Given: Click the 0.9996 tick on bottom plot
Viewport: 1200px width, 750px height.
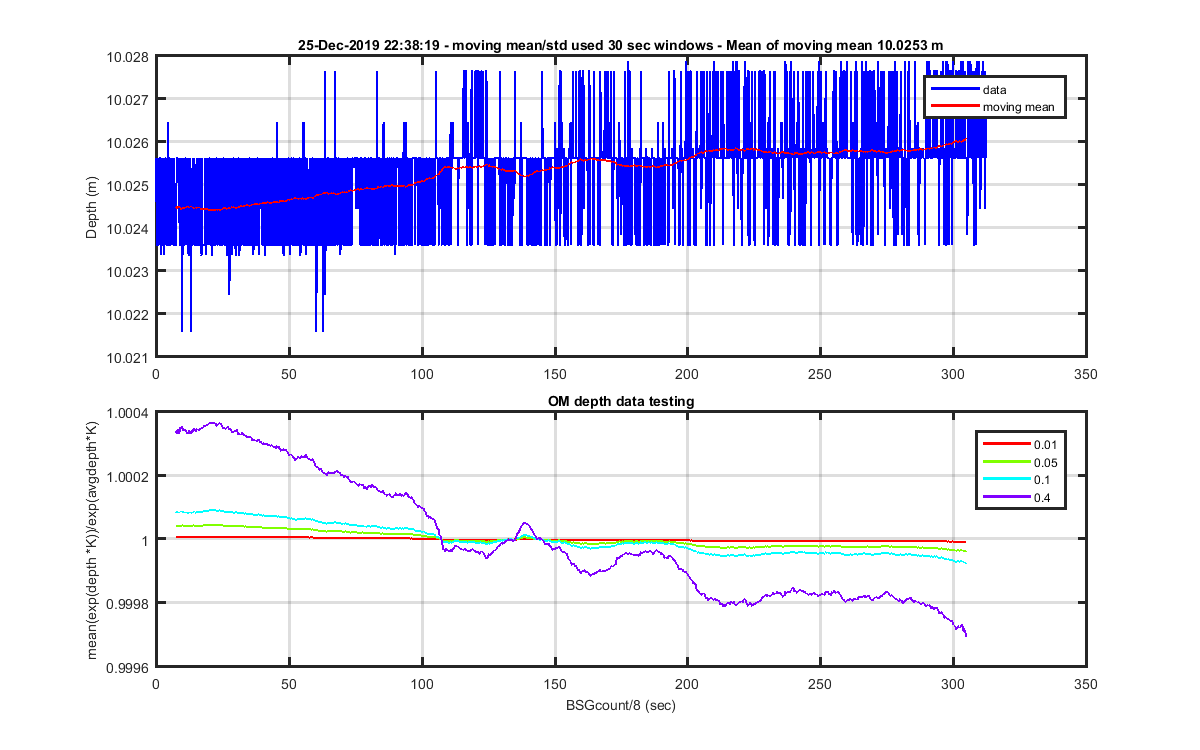Looking at the screenshot, I should [x=130, y=666].
